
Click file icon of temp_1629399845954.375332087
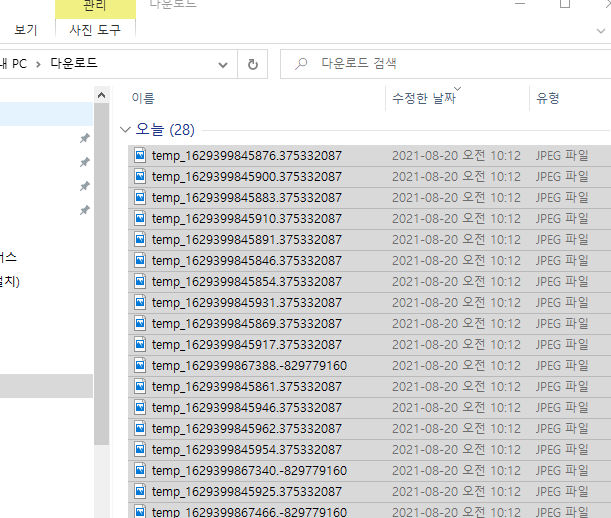[140, 450]
